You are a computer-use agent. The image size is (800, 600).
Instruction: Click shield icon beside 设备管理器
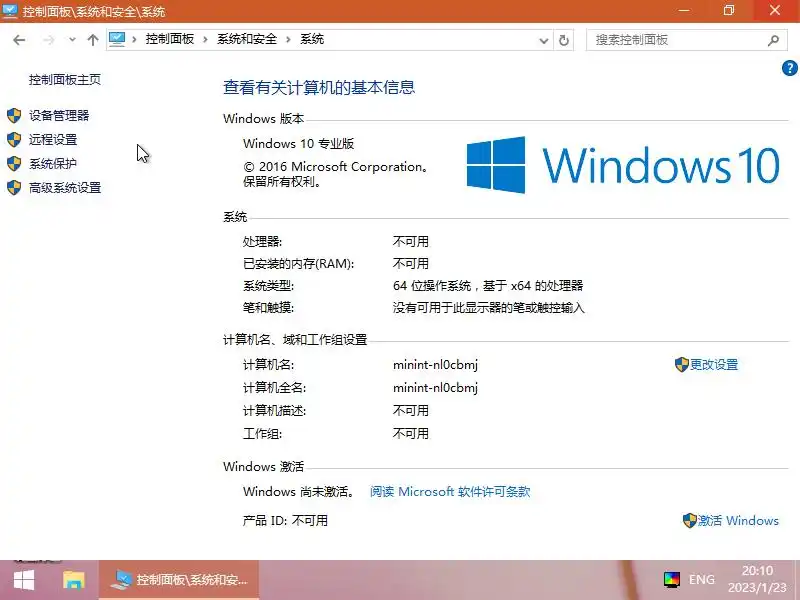[14, 115]
